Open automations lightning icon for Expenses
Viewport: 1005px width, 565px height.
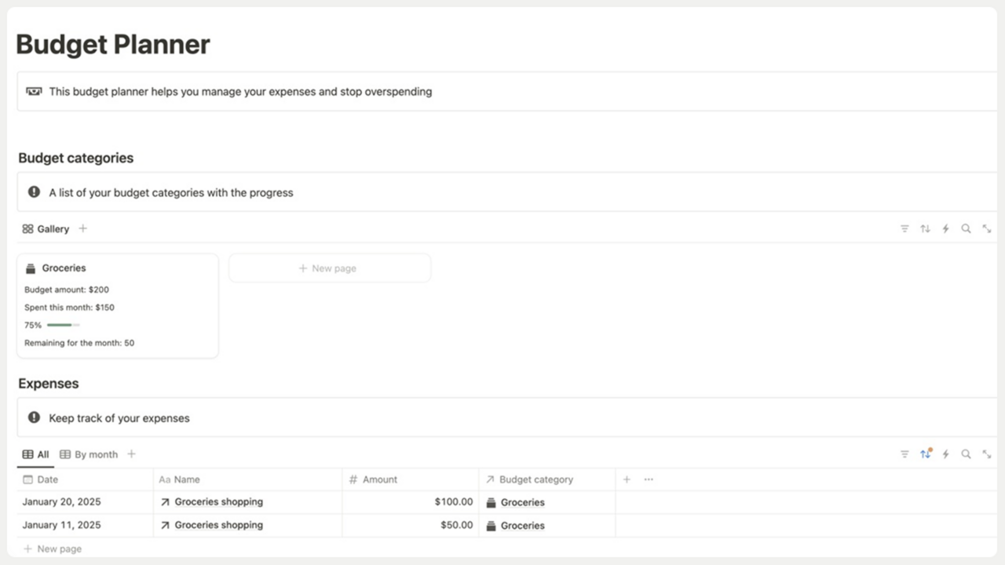coord(945,454)
